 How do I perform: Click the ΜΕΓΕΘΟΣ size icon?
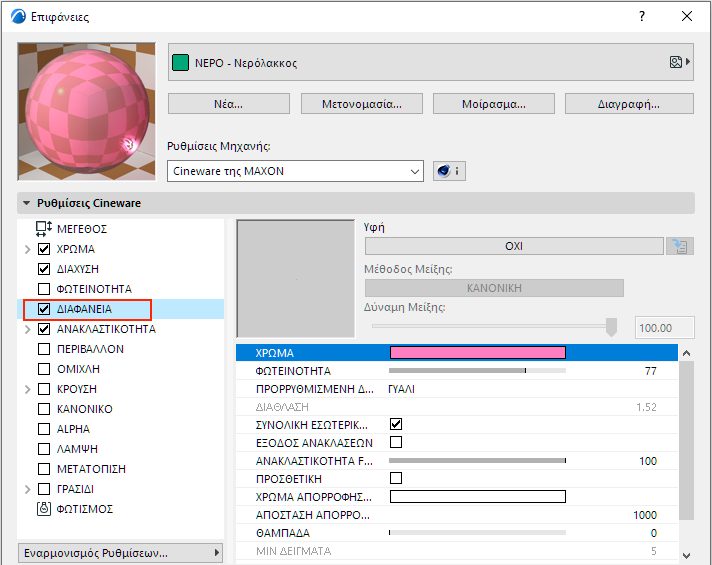tap(44, 229)
